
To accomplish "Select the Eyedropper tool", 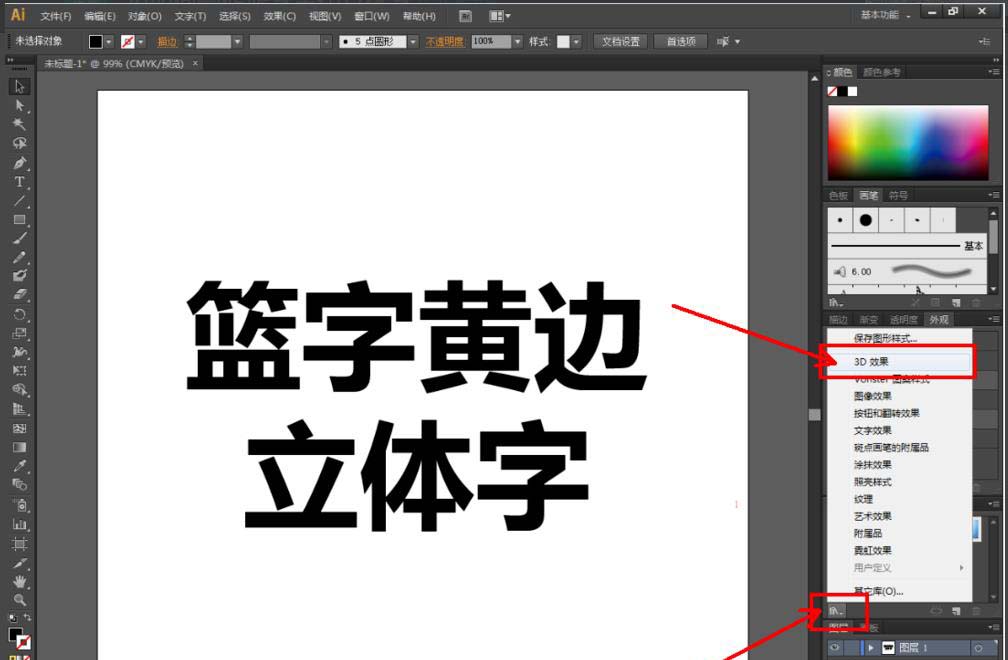I will click(19, 466).
